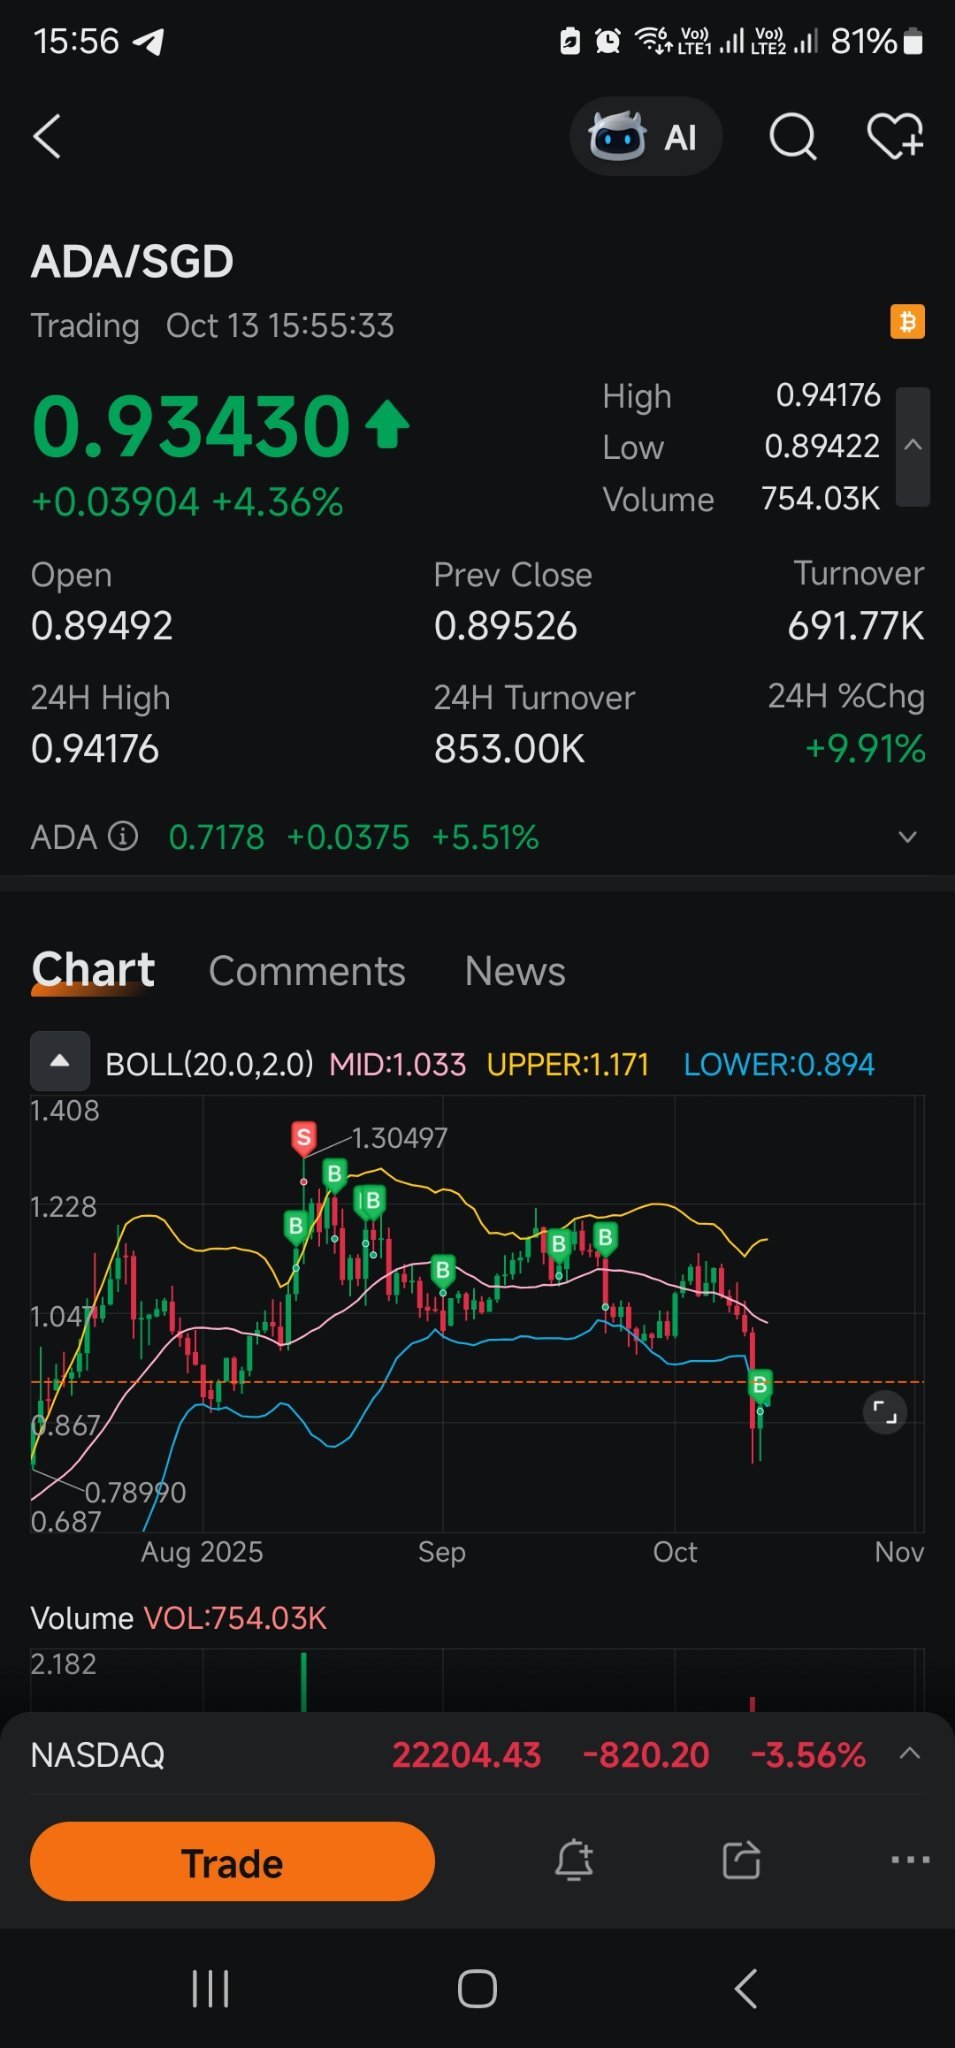Tap the battery 81% status indicator
The height and width of the screenshot is (2048, 955).
[877, 41]
